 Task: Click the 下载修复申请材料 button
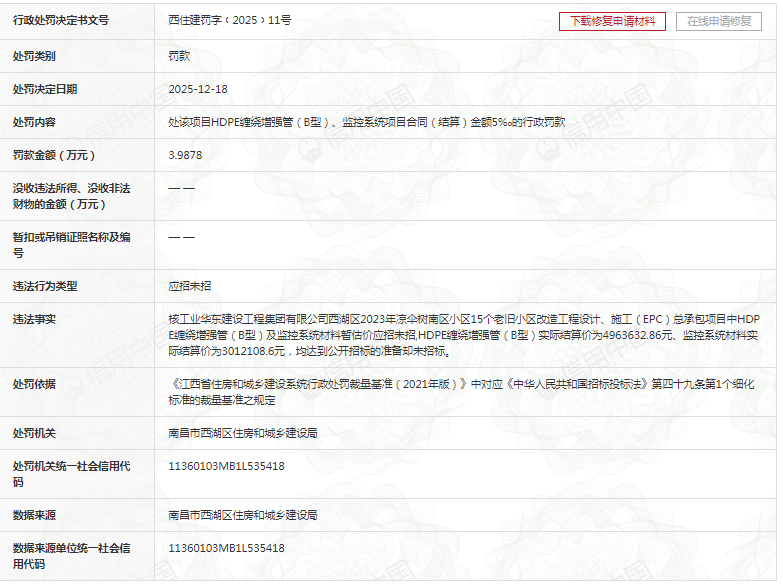[612, 21]
